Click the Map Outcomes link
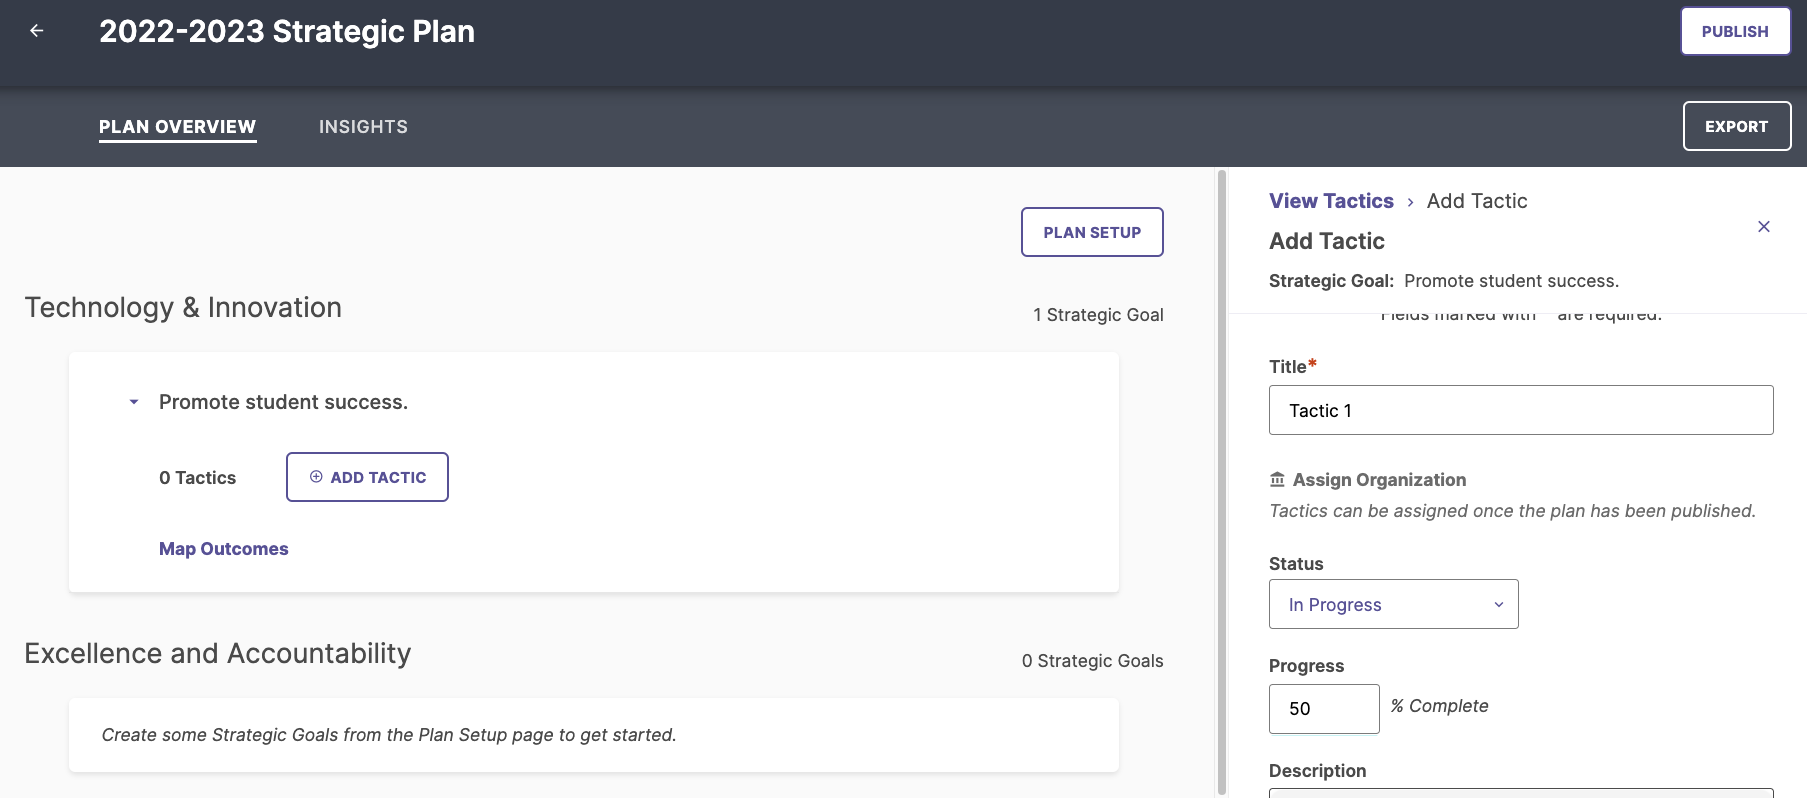 click(x=223, y=549)
